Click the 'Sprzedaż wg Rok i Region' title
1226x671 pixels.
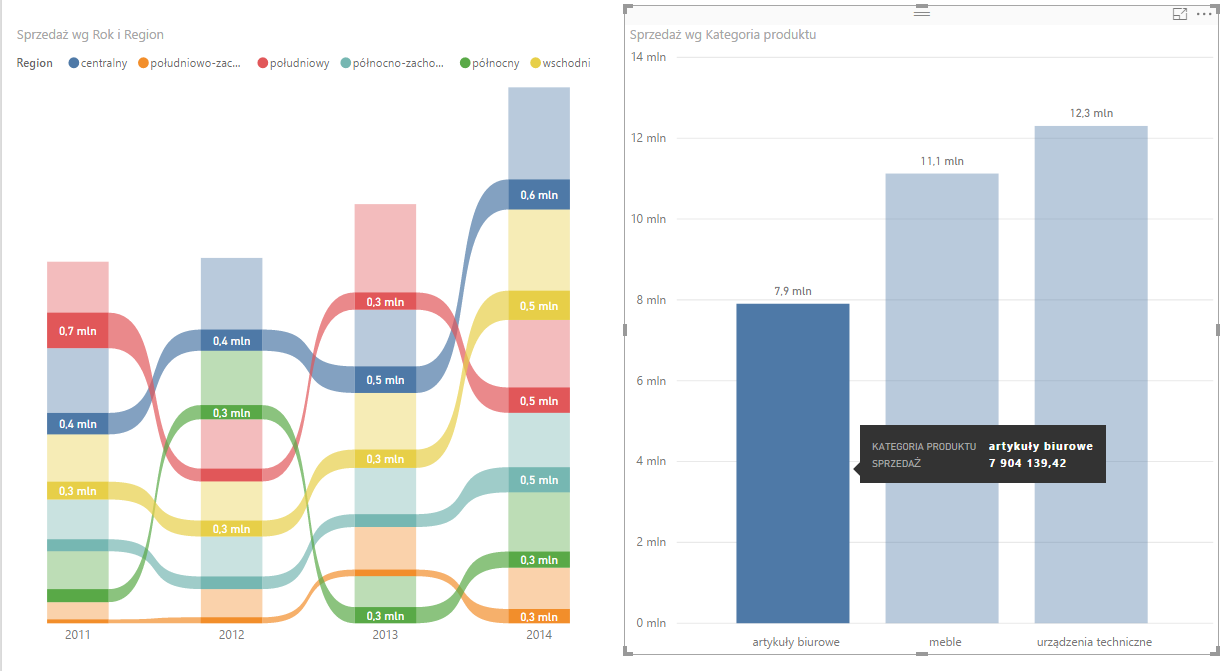90,35
